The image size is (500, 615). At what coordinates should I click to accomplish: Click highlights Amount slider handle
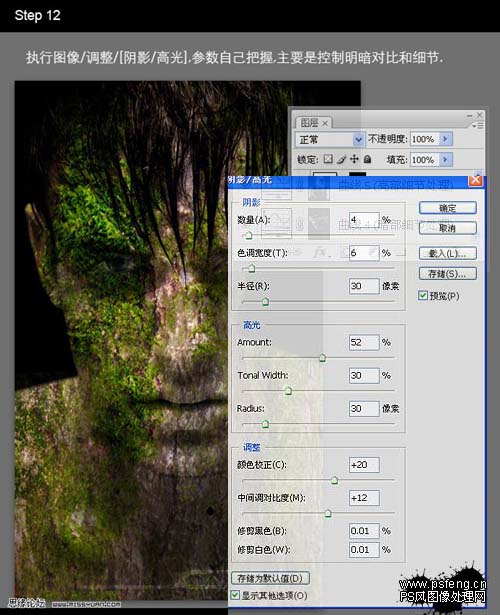(322, 358)
